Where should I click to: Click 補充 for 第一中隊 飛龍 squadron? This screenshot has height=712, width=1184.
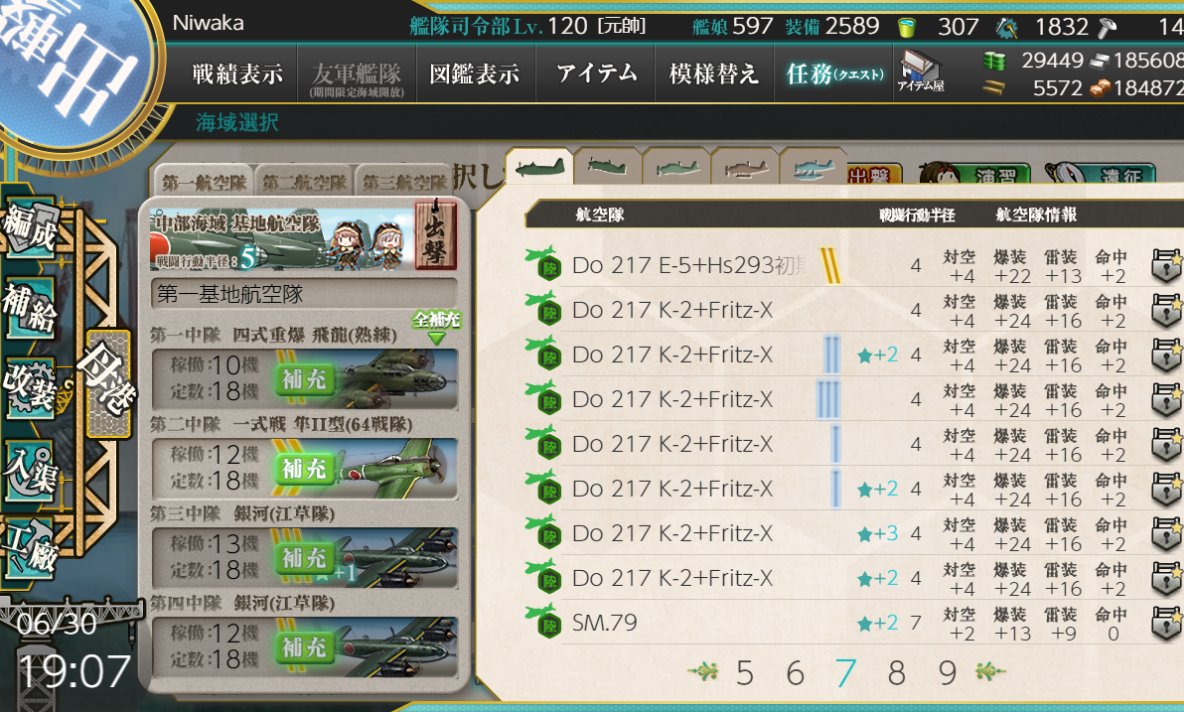304,379
